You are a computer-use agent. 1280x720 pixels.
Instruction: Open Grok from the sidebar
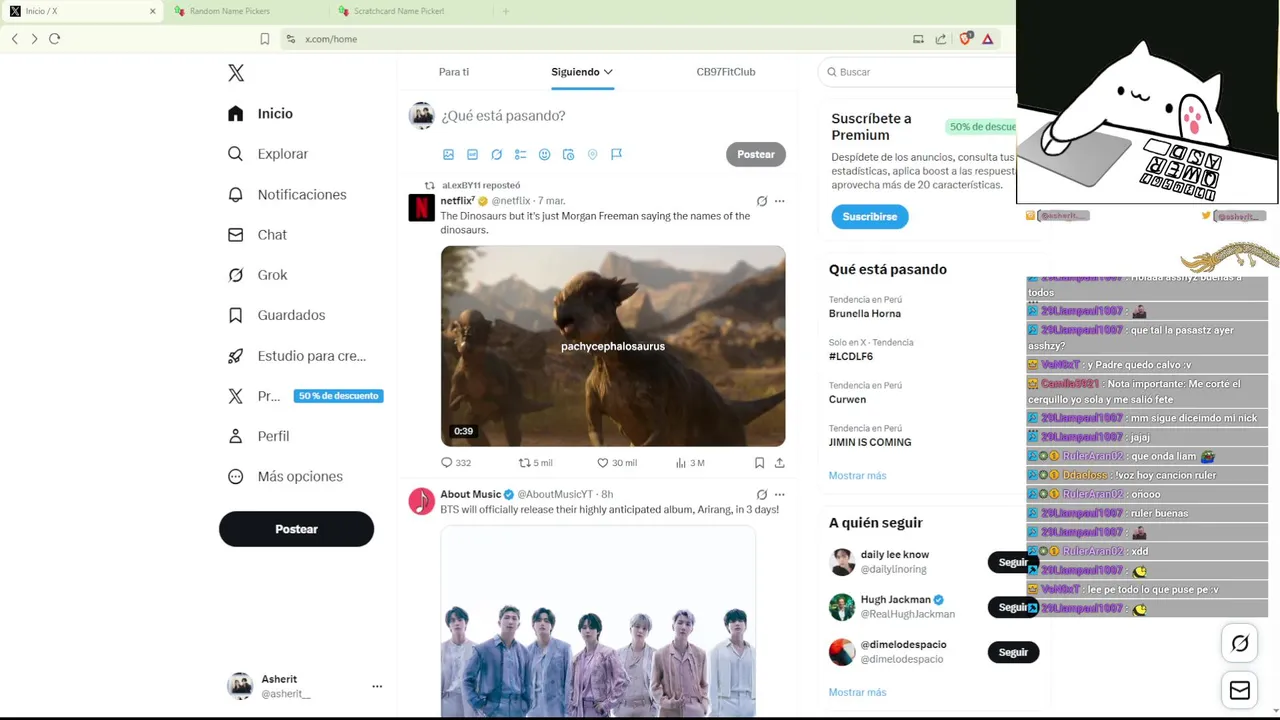(257, 275)
